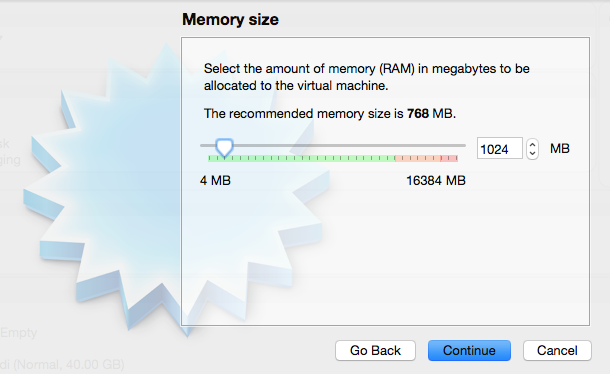Click the slider track at its right end

pos(463,146)
